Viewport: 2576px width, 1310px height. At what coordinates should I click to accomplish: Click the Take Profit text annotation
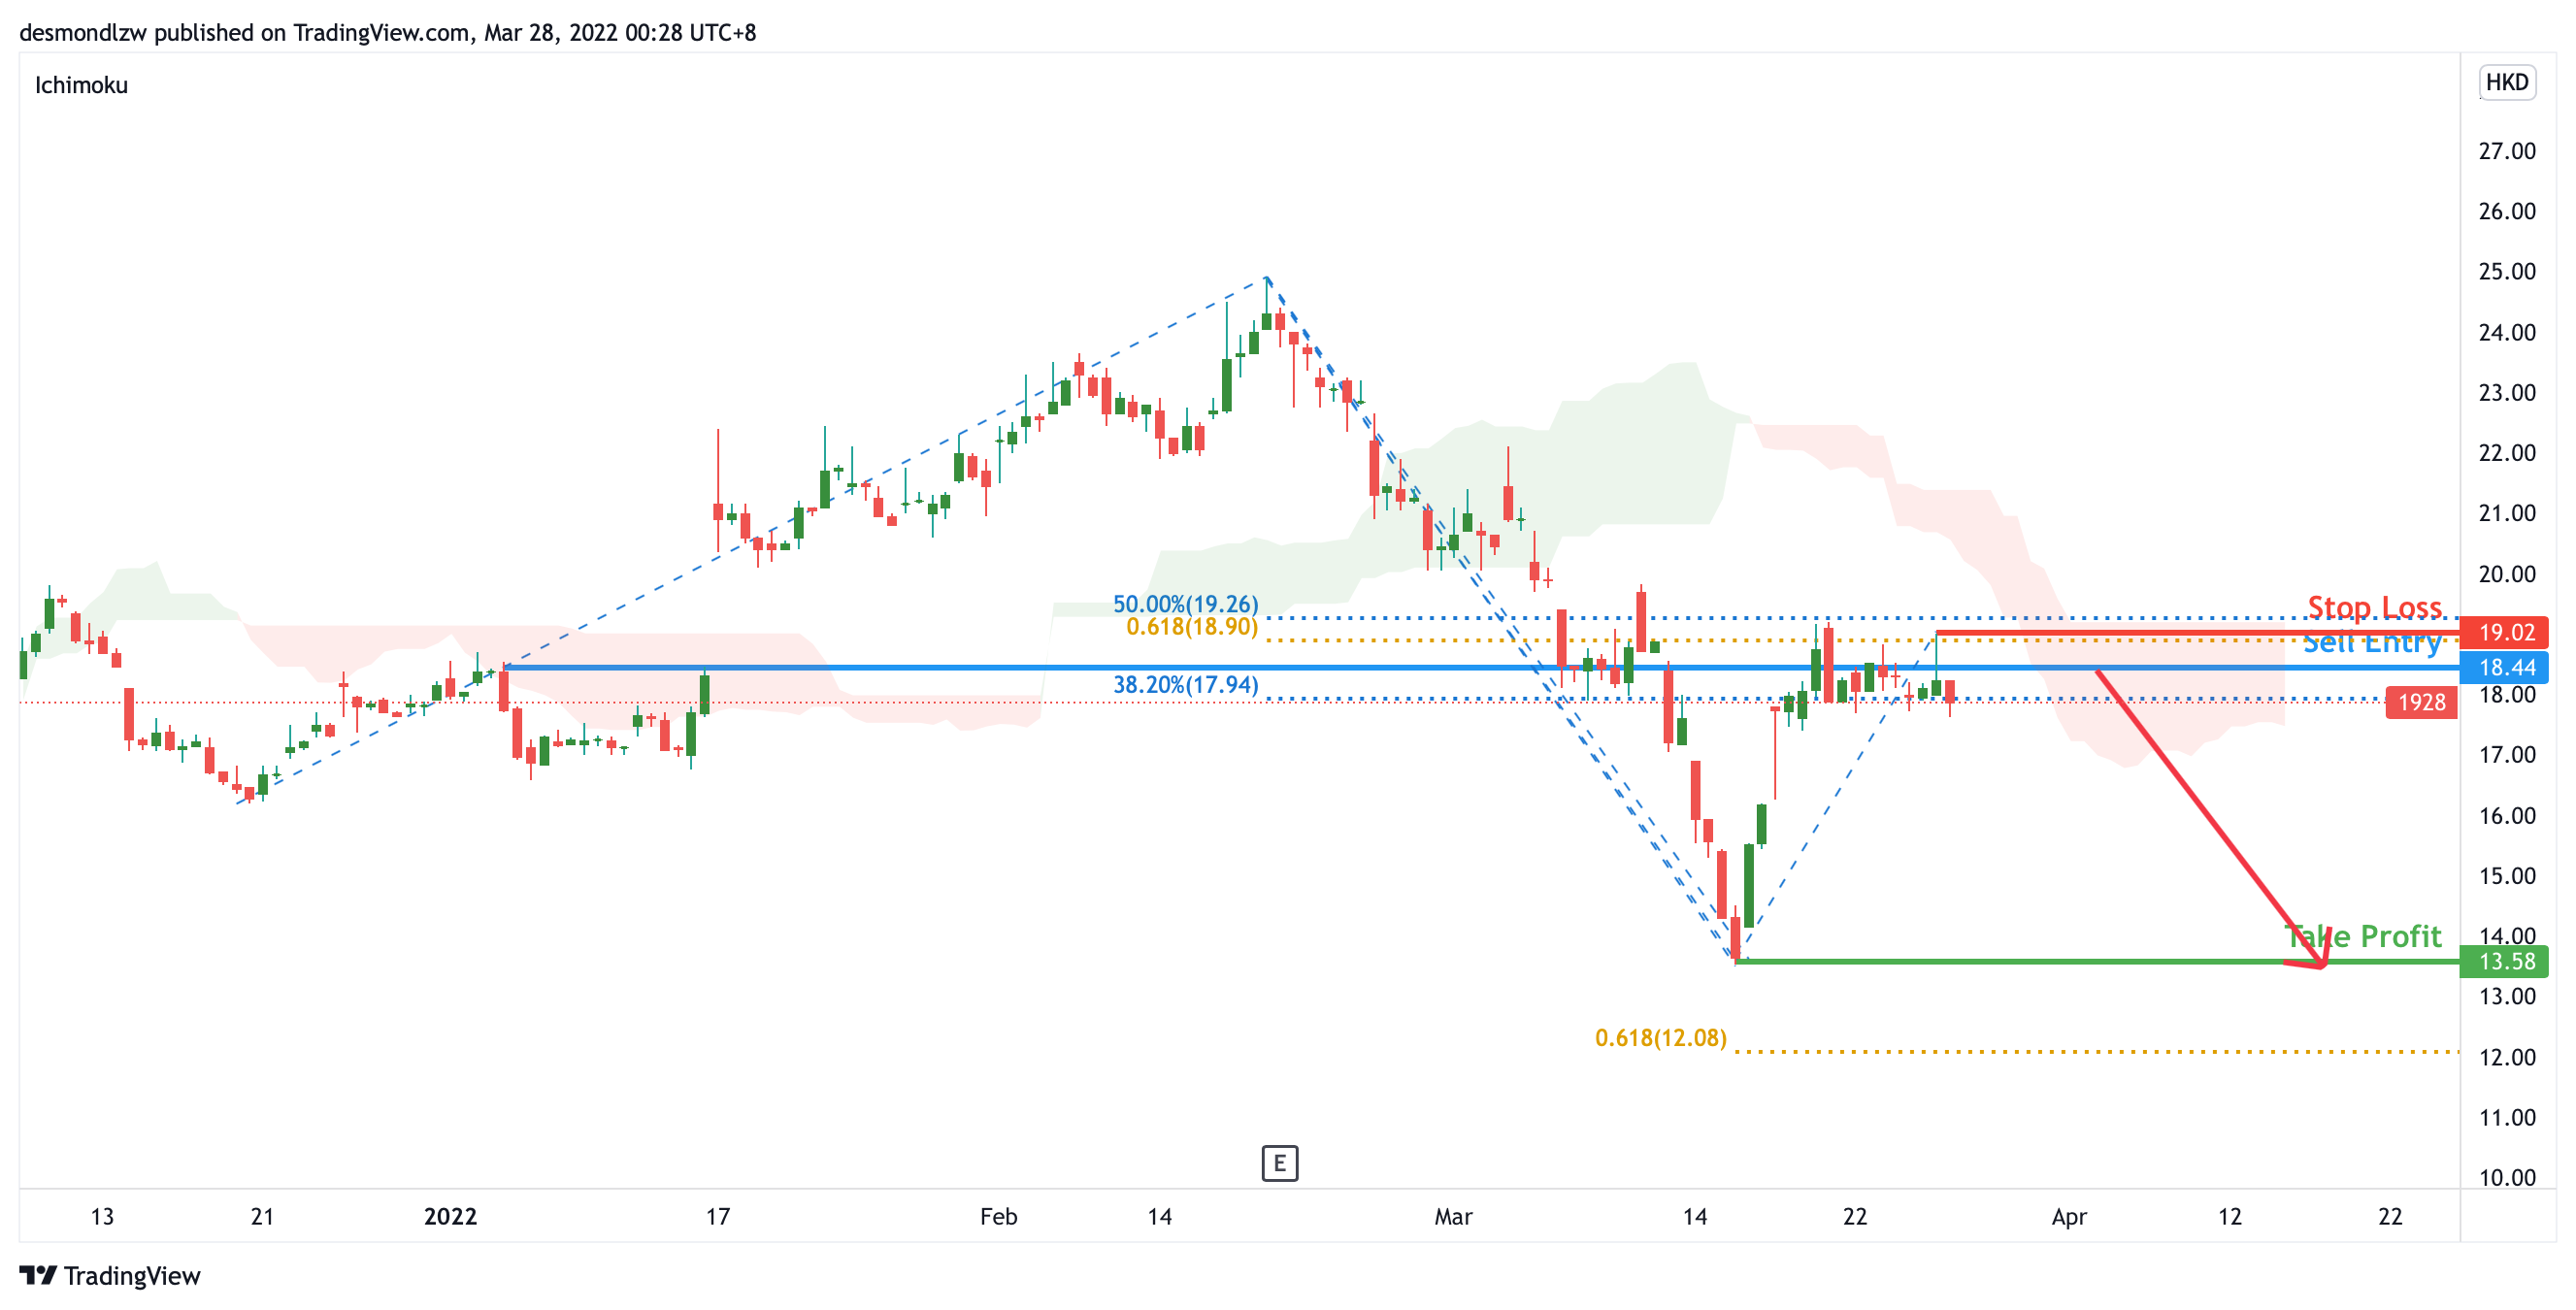[2363, 936]
